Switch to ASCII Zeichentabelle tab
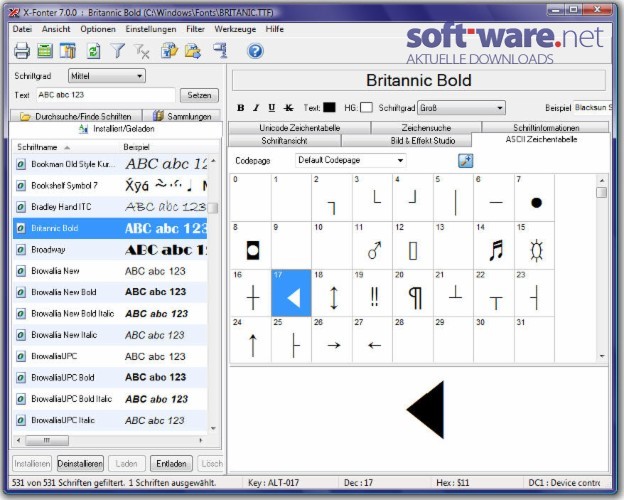The image size is (624, 500). [541, 139]
